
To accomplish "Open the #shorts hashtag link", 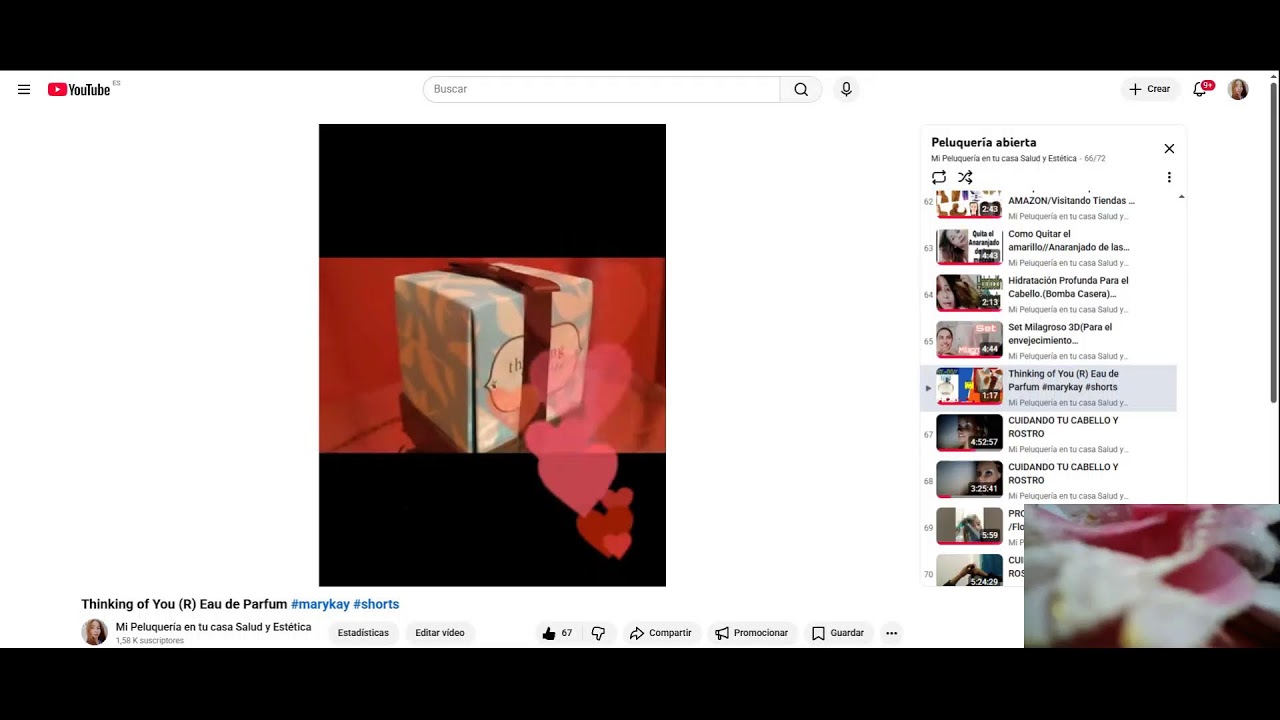I will click(376, 604).
